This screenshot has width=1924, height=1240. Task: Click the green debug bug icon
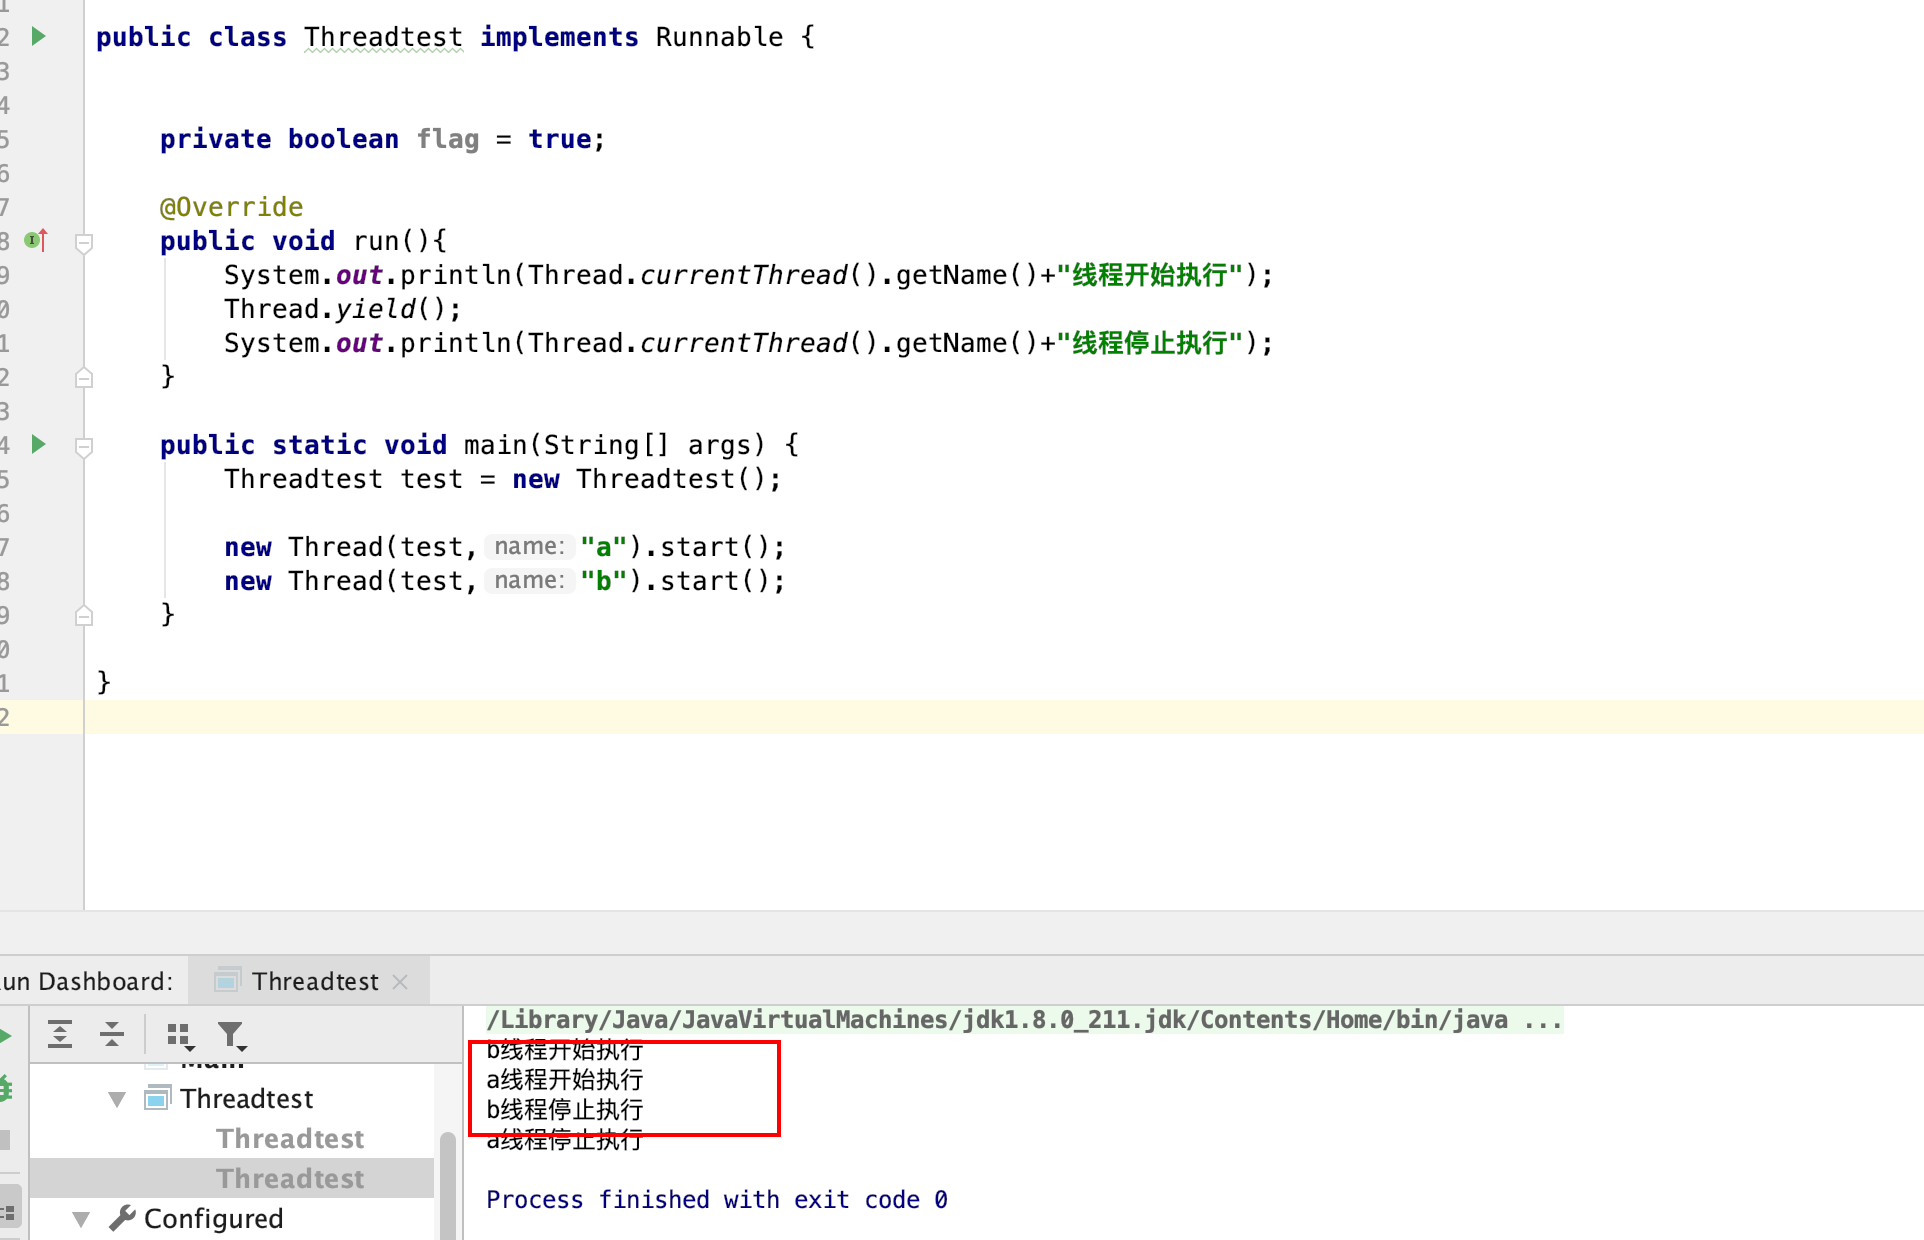click(6, 1087)
